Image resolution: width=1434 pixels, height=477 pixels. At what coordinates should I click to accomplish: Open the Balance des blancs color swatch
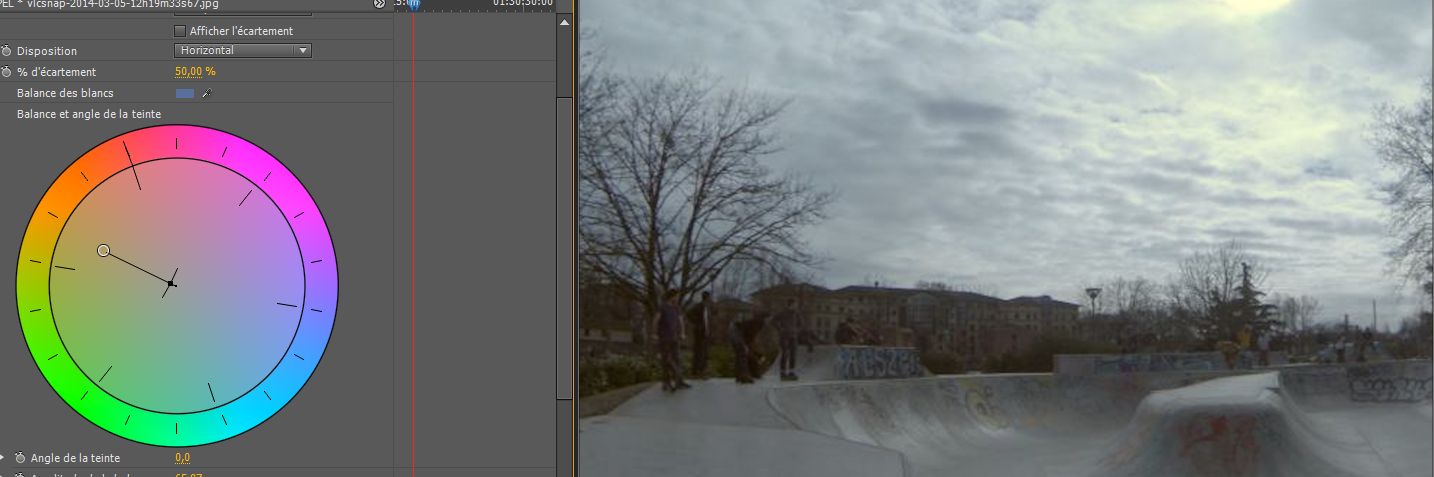pyautogui.click(x=185, y=93)
